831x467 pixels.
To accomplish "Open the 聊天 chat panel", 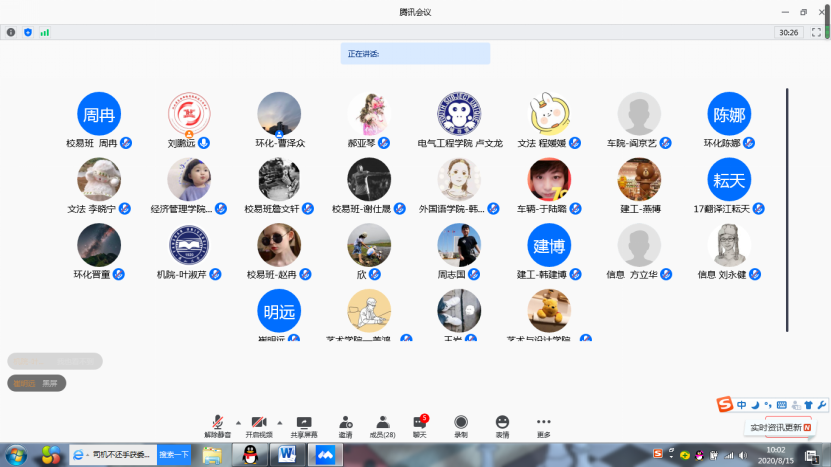I will [x=420, y=426].
